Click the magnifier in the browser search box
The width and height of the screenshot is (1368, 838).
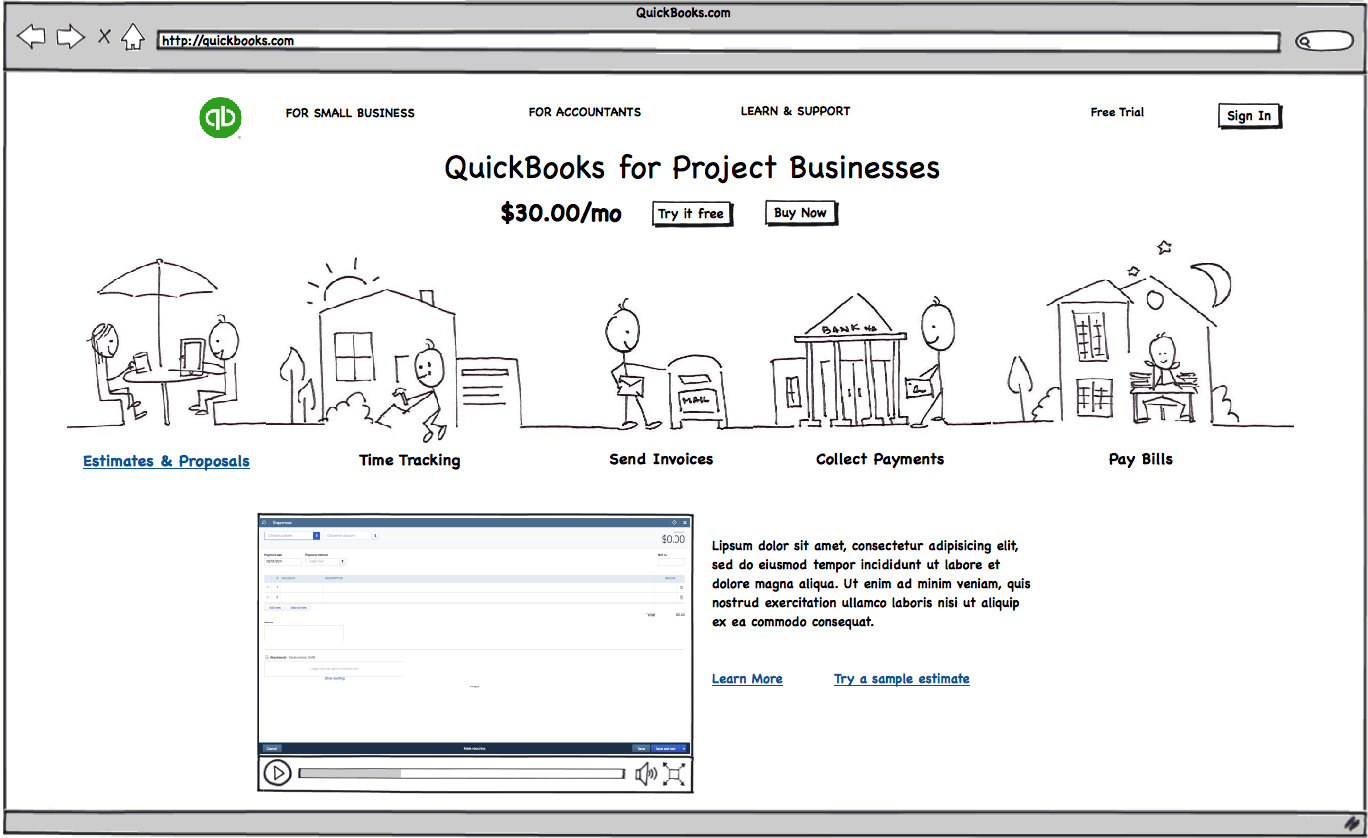tap(1304, 42)
